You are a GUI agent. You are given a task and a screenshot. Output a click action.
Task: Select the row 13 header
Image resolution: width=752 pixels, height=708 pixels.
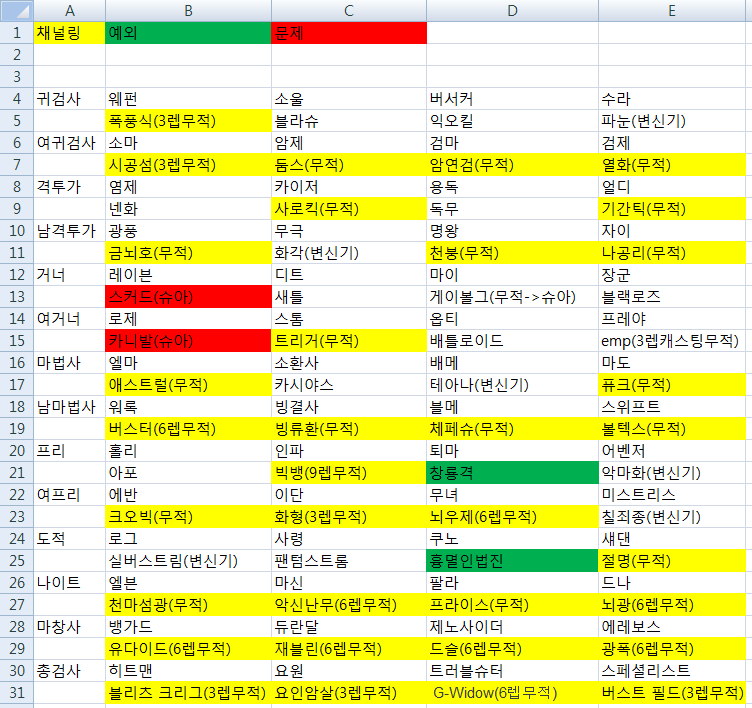(16, 296)
